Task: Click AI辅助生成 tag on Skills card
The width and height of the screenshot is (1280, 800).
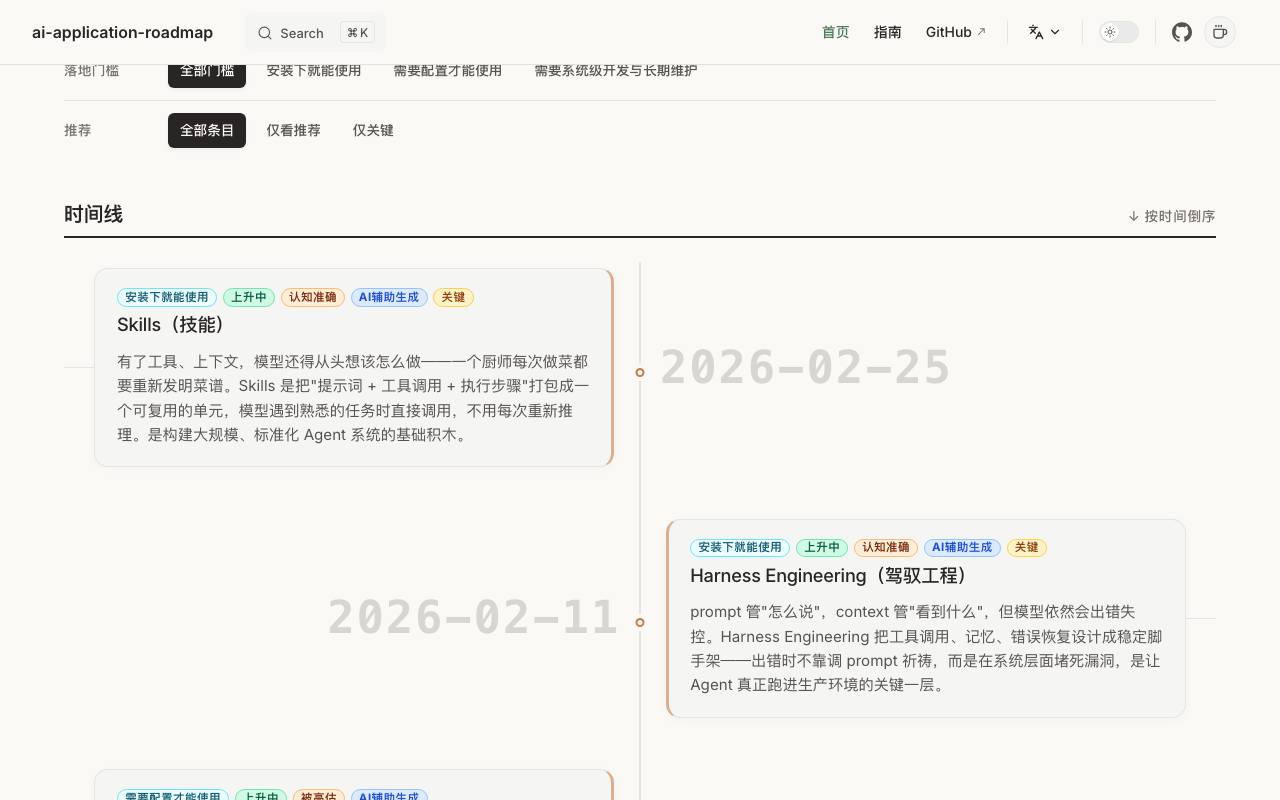Action: tap(389, 297)
